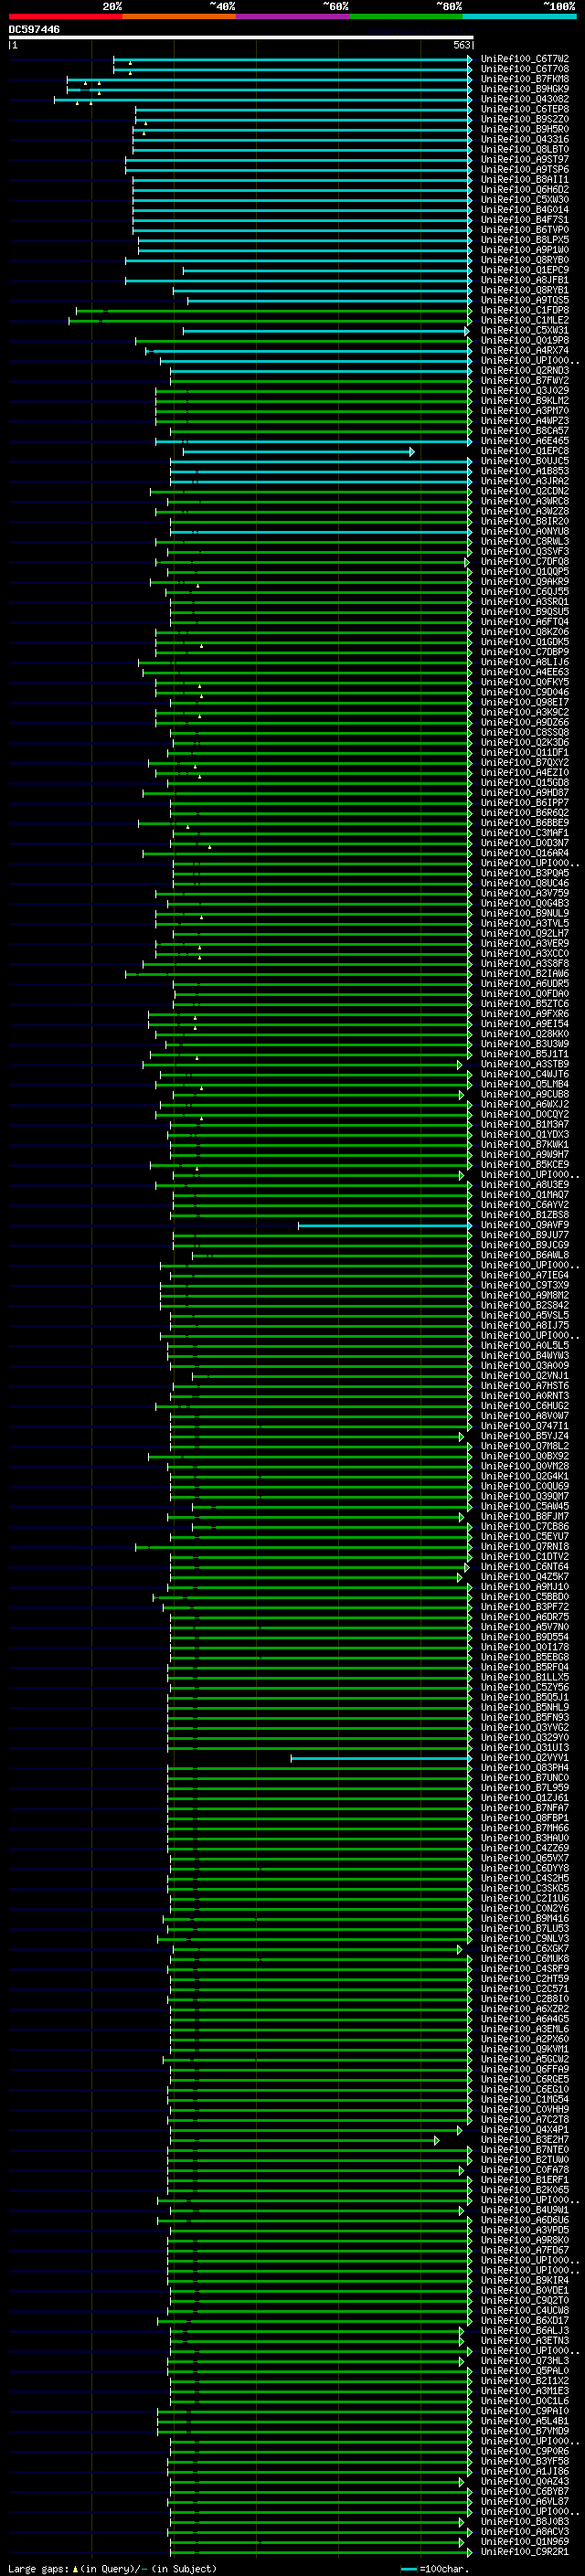Select the label UniRef100_B0UJC5
The width and height of the screenshot is (585, 2576).
pos(524,461)
